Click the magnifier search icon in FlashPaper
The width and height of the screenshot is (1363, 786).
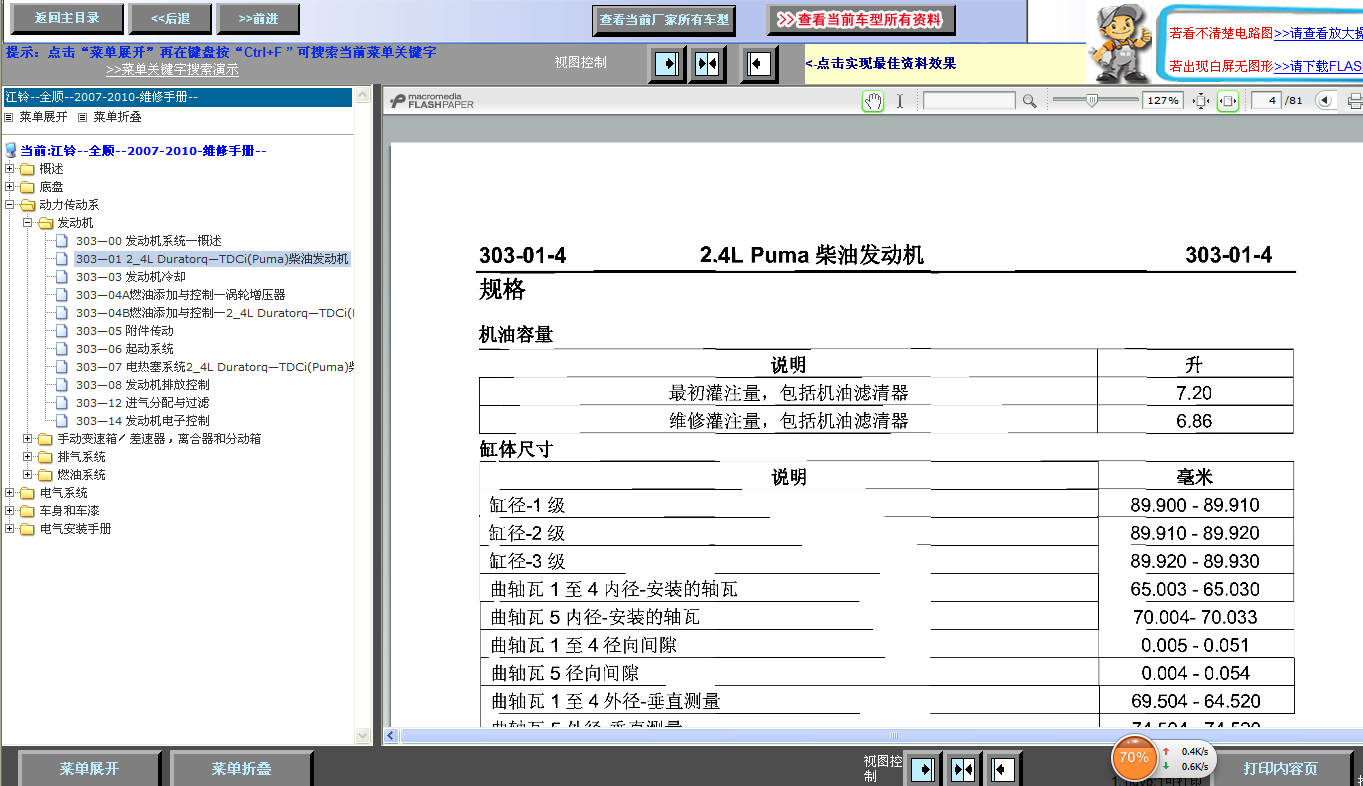[x=1029, y=101]
